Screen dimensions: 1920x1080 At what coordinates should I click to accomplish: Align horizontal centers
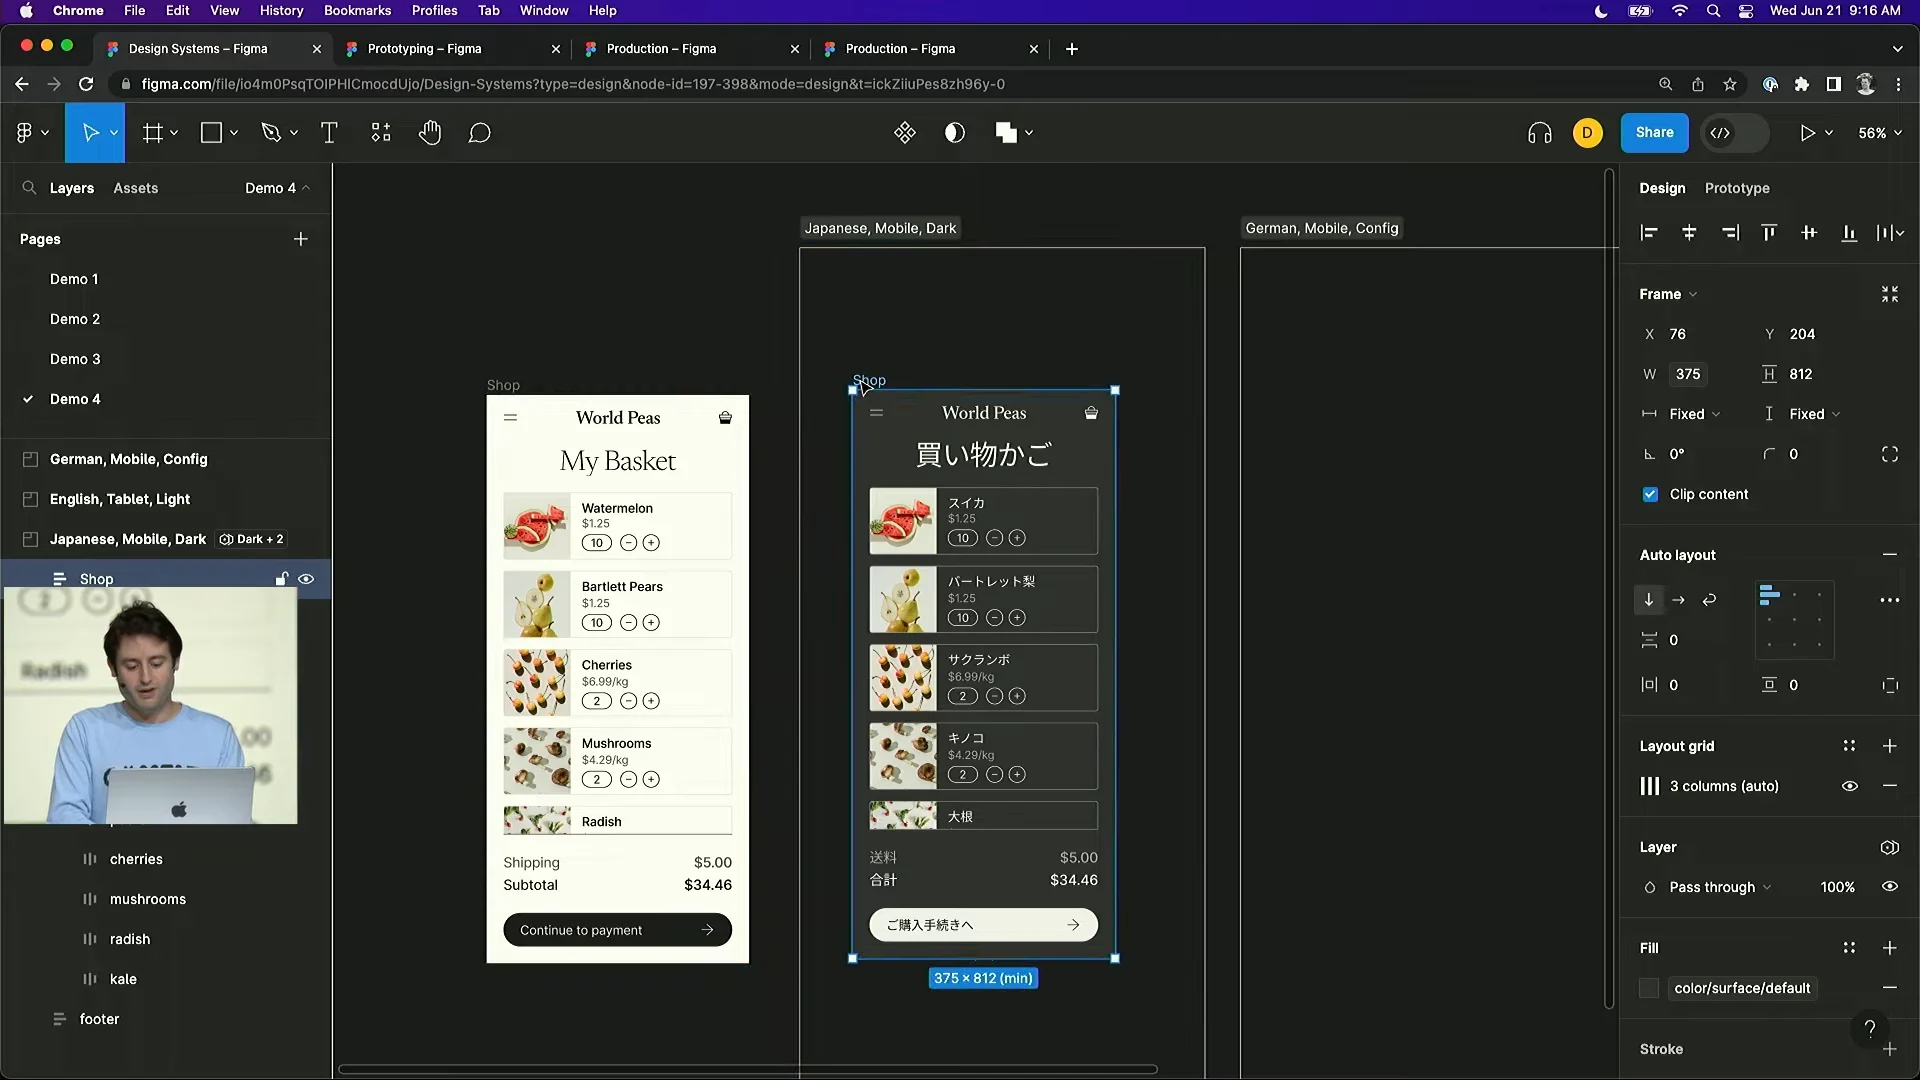click(1689, 233)
